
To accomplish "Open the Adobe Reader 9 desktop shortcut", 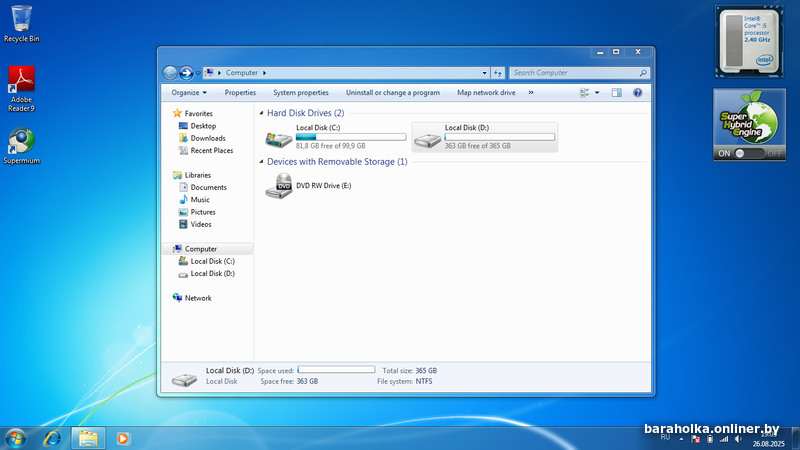I will point(21,89).
